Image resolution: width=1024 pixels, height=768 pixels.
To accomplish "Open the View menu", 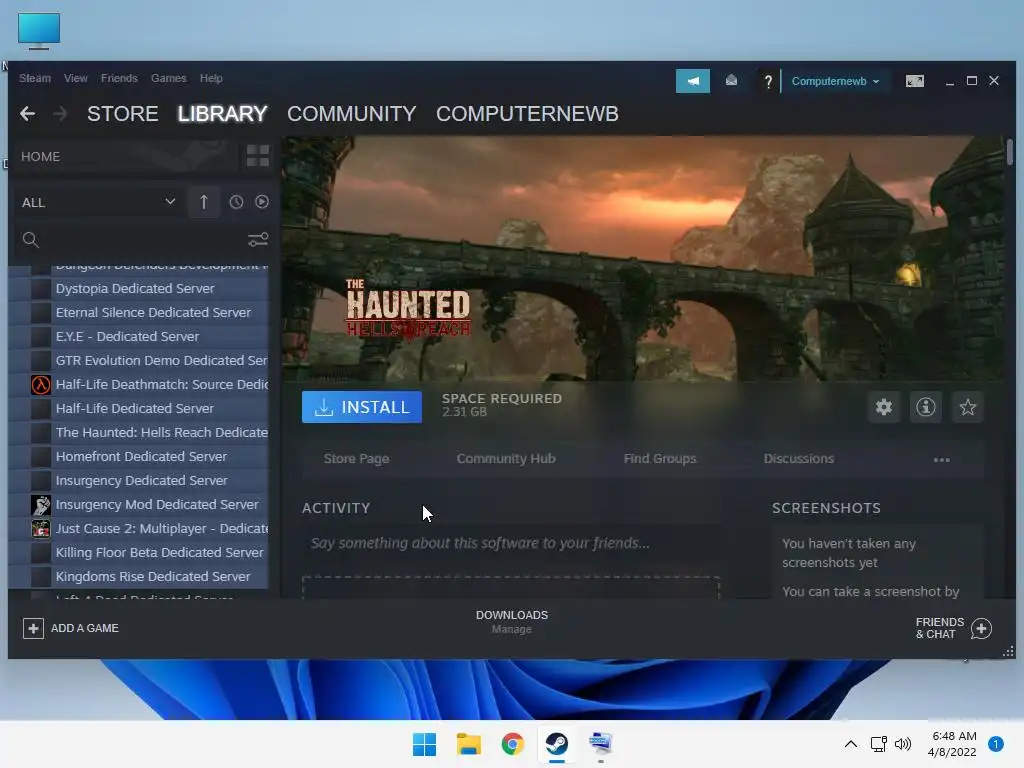I will pos(76,78).
